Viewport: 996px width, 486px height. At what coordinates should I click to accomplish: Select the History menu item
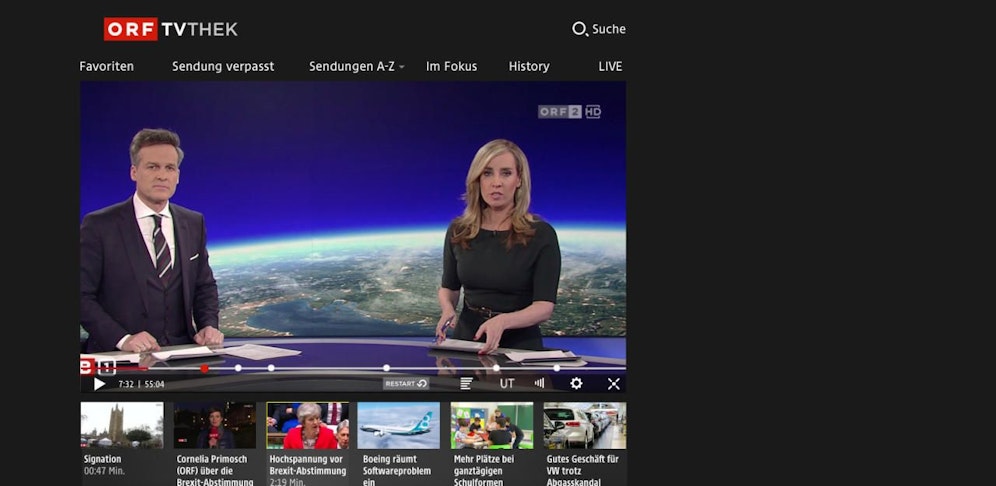[529, 67]
